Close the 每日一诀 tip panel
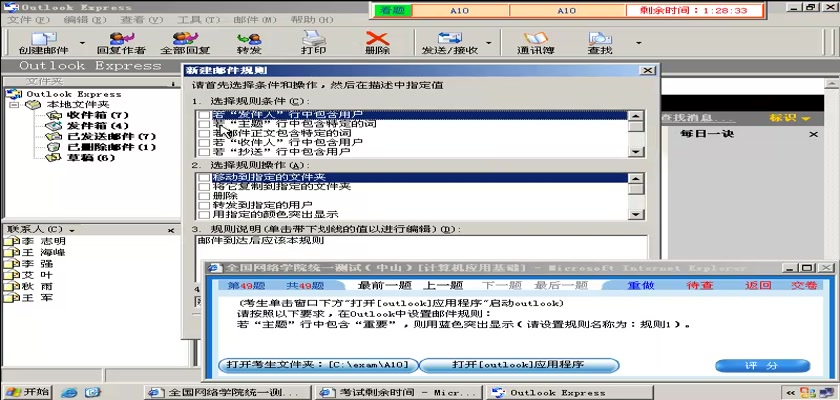840x400 pixels. 814,134
